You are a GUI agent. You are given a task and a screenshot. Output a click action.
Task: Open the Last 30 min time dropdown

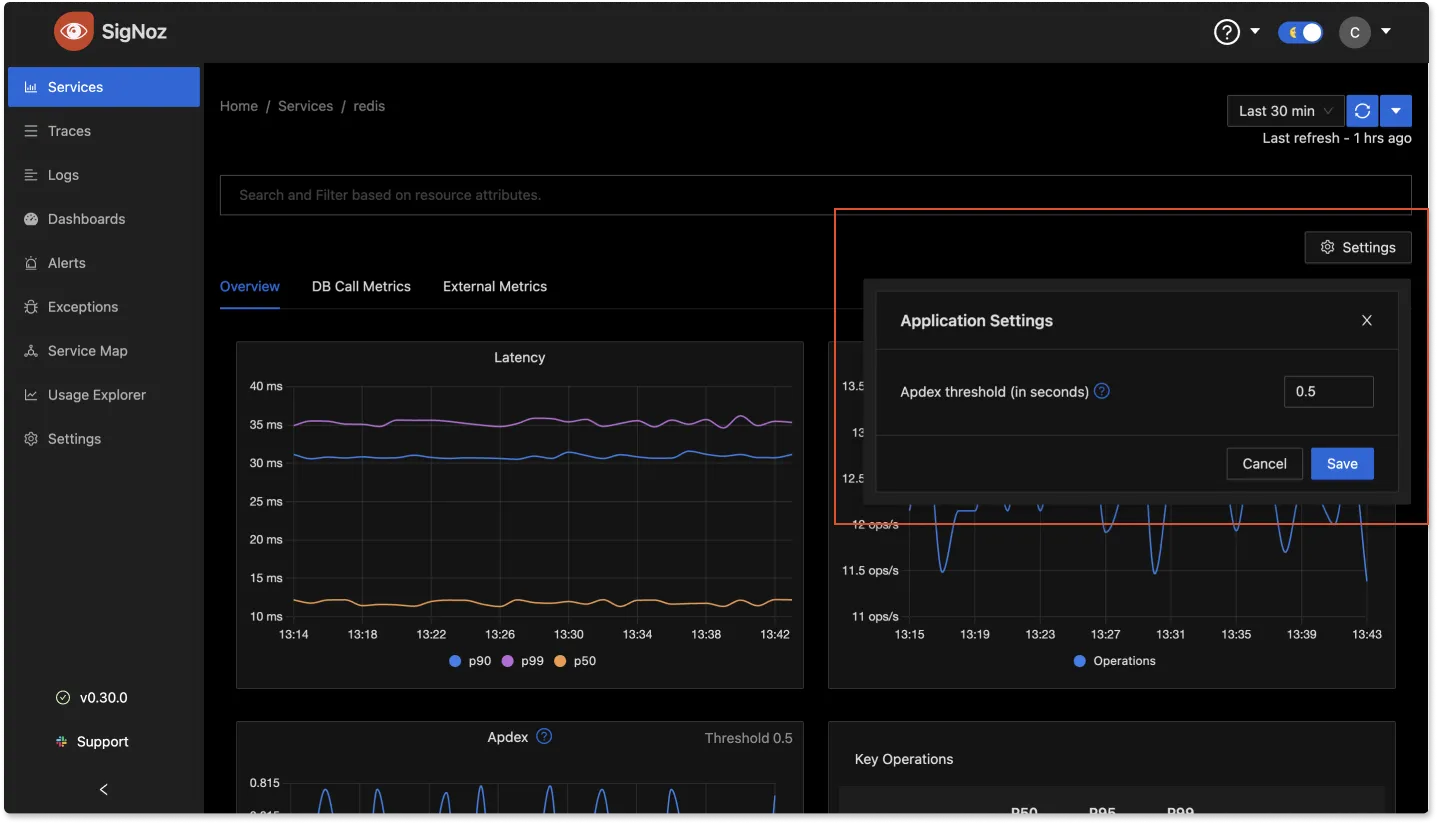click(1286, 111)
